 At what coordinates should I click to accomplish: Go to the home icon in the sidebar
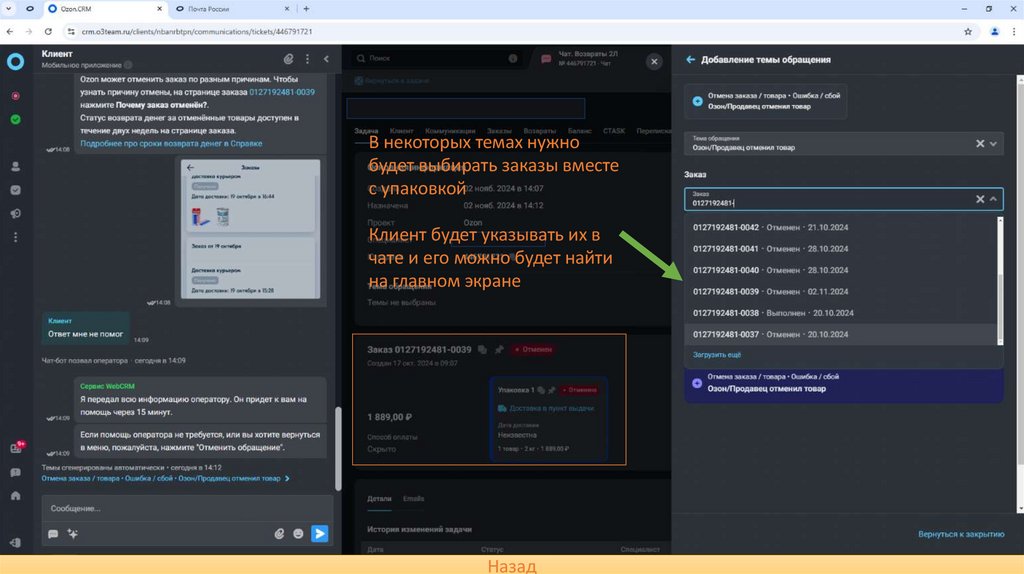(16, 496)
